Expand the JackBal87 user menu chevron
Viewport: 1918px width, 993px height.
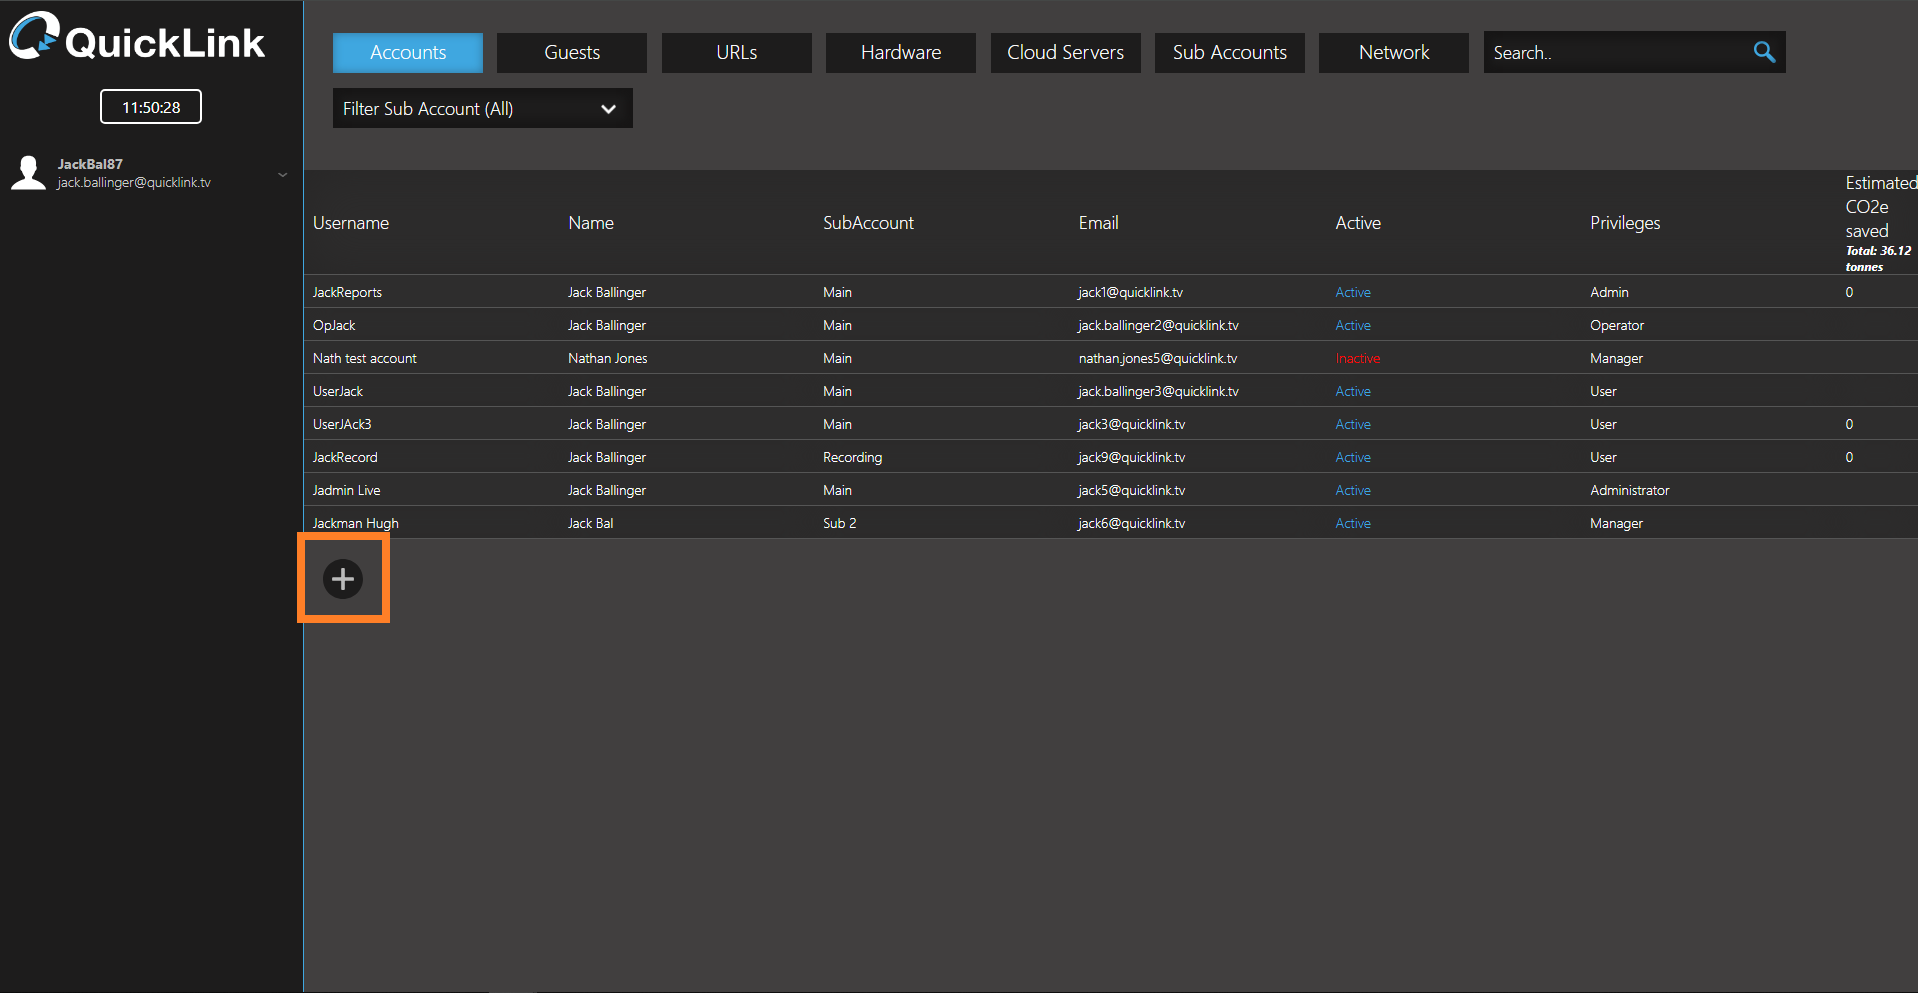[282, 175]
